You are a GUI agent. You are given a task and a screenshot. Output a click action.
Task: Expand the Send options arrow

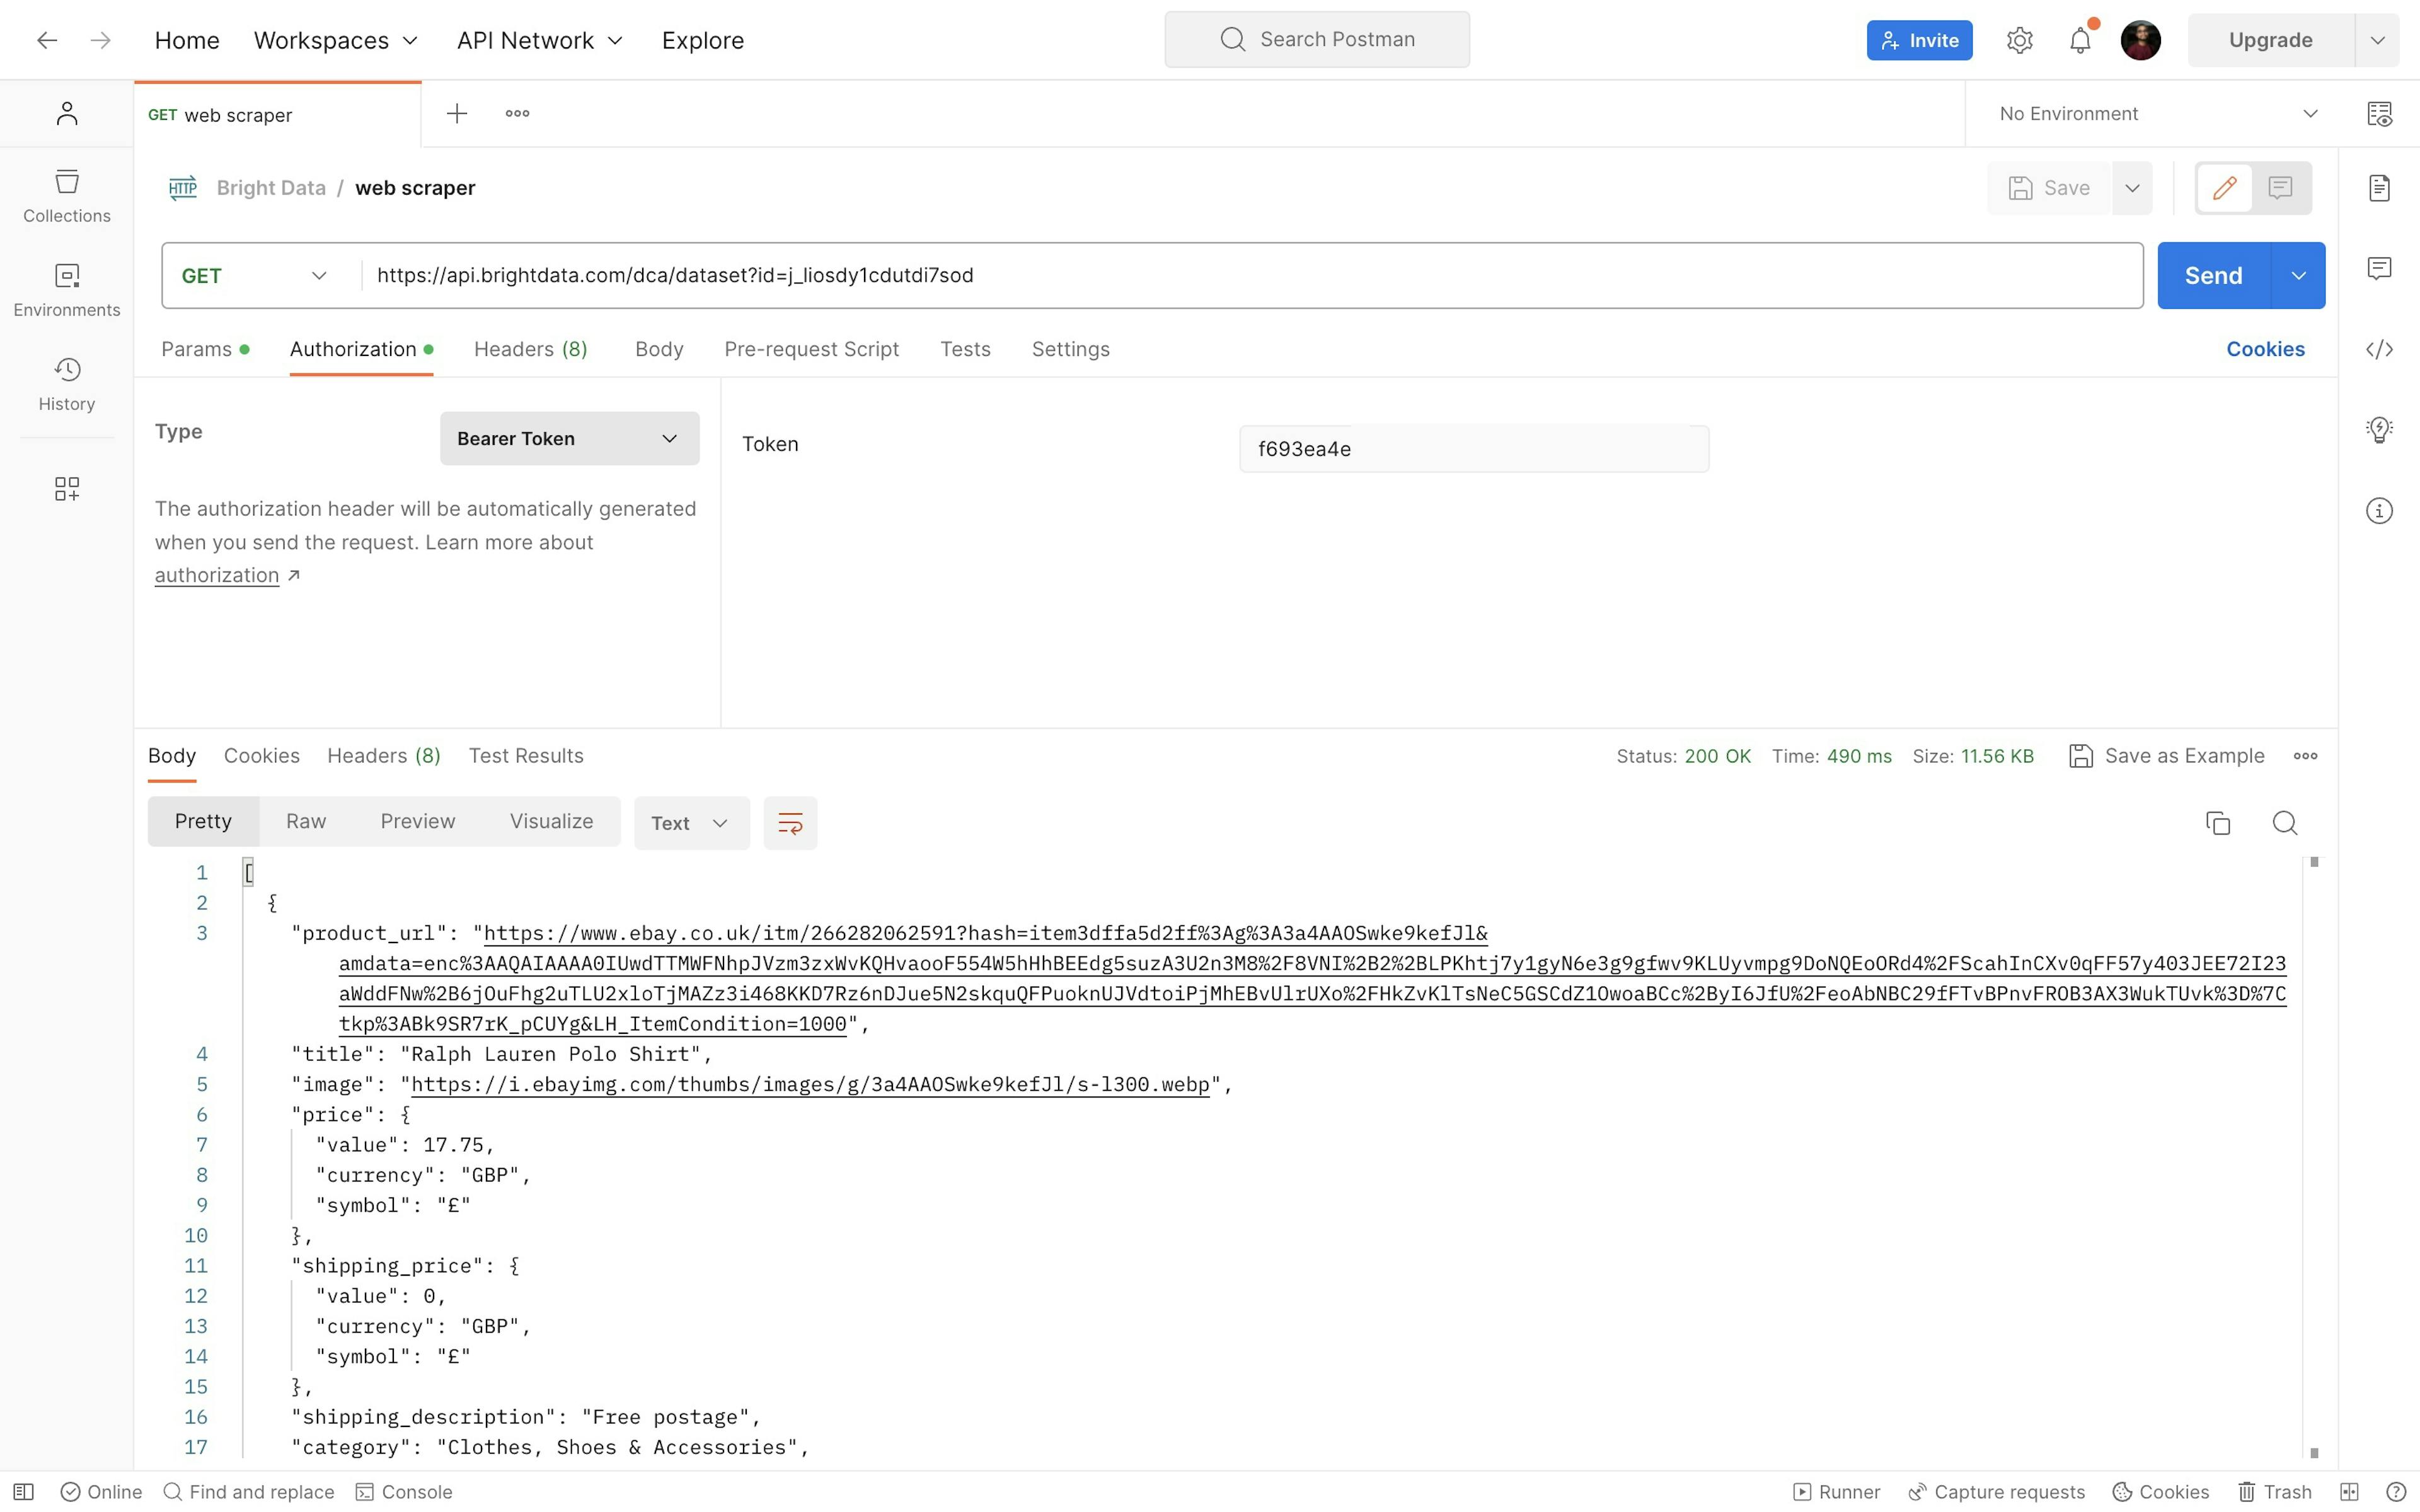click(2298, 275)
